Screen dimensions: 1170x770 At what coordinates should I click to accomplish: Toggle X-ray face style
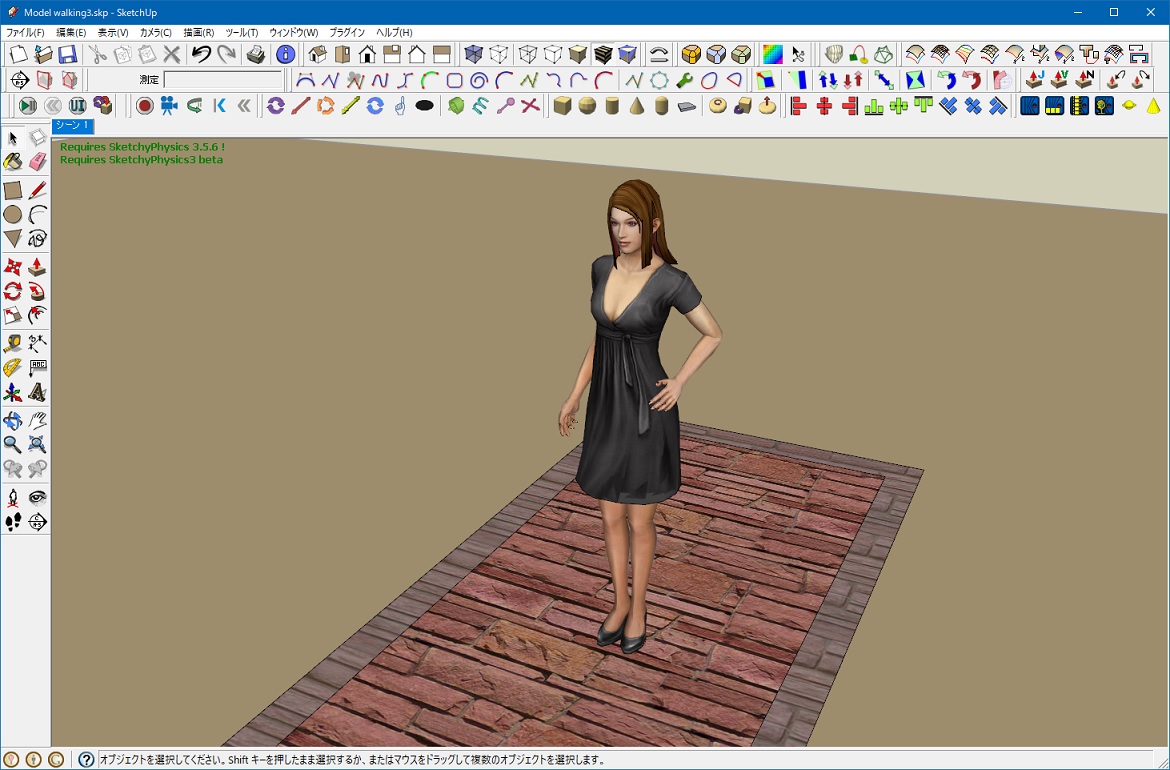click(473, 54)
